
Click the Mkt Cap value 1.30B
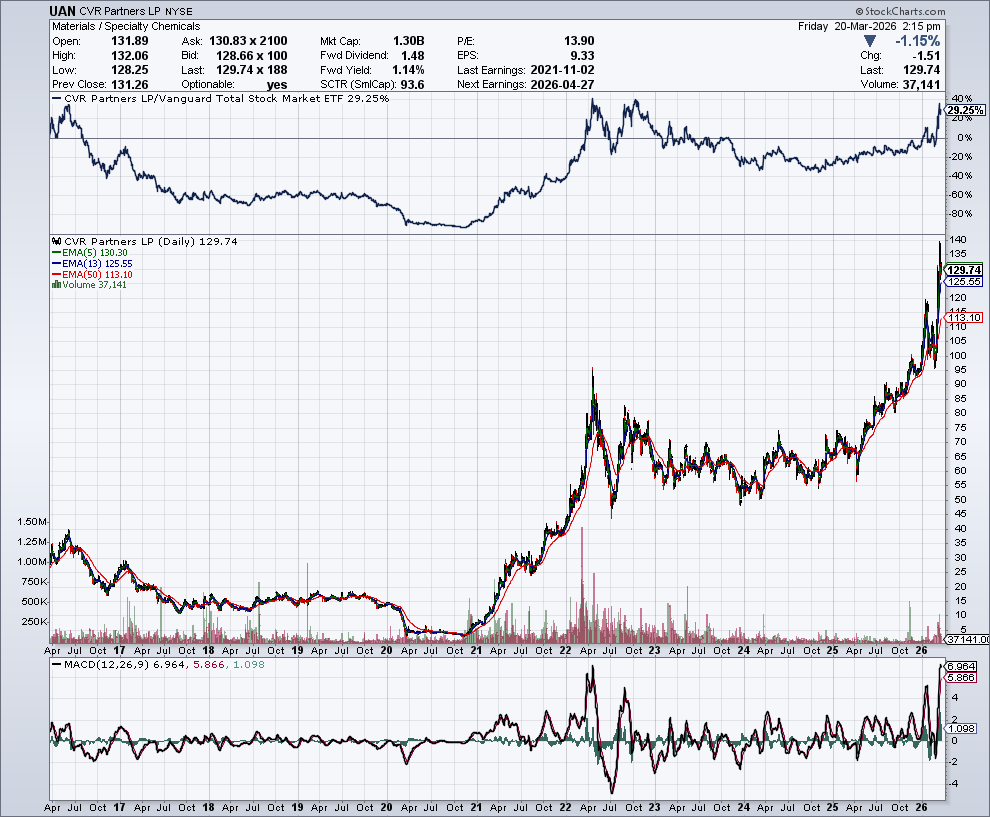pyautogui.click(x=409, y=41)
